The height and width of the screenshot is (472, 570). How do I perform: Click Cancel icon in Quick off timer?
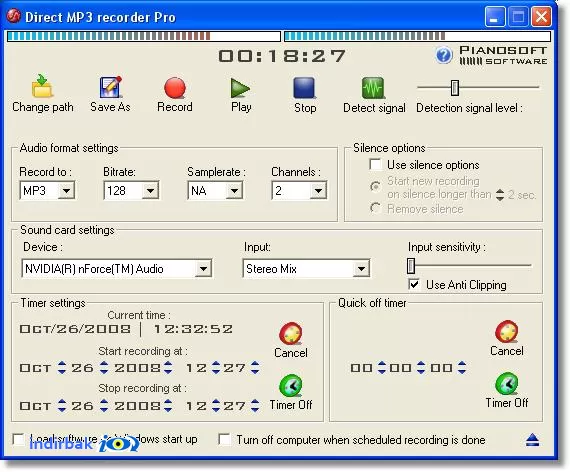pyautogui.click(x=506, y=331)
